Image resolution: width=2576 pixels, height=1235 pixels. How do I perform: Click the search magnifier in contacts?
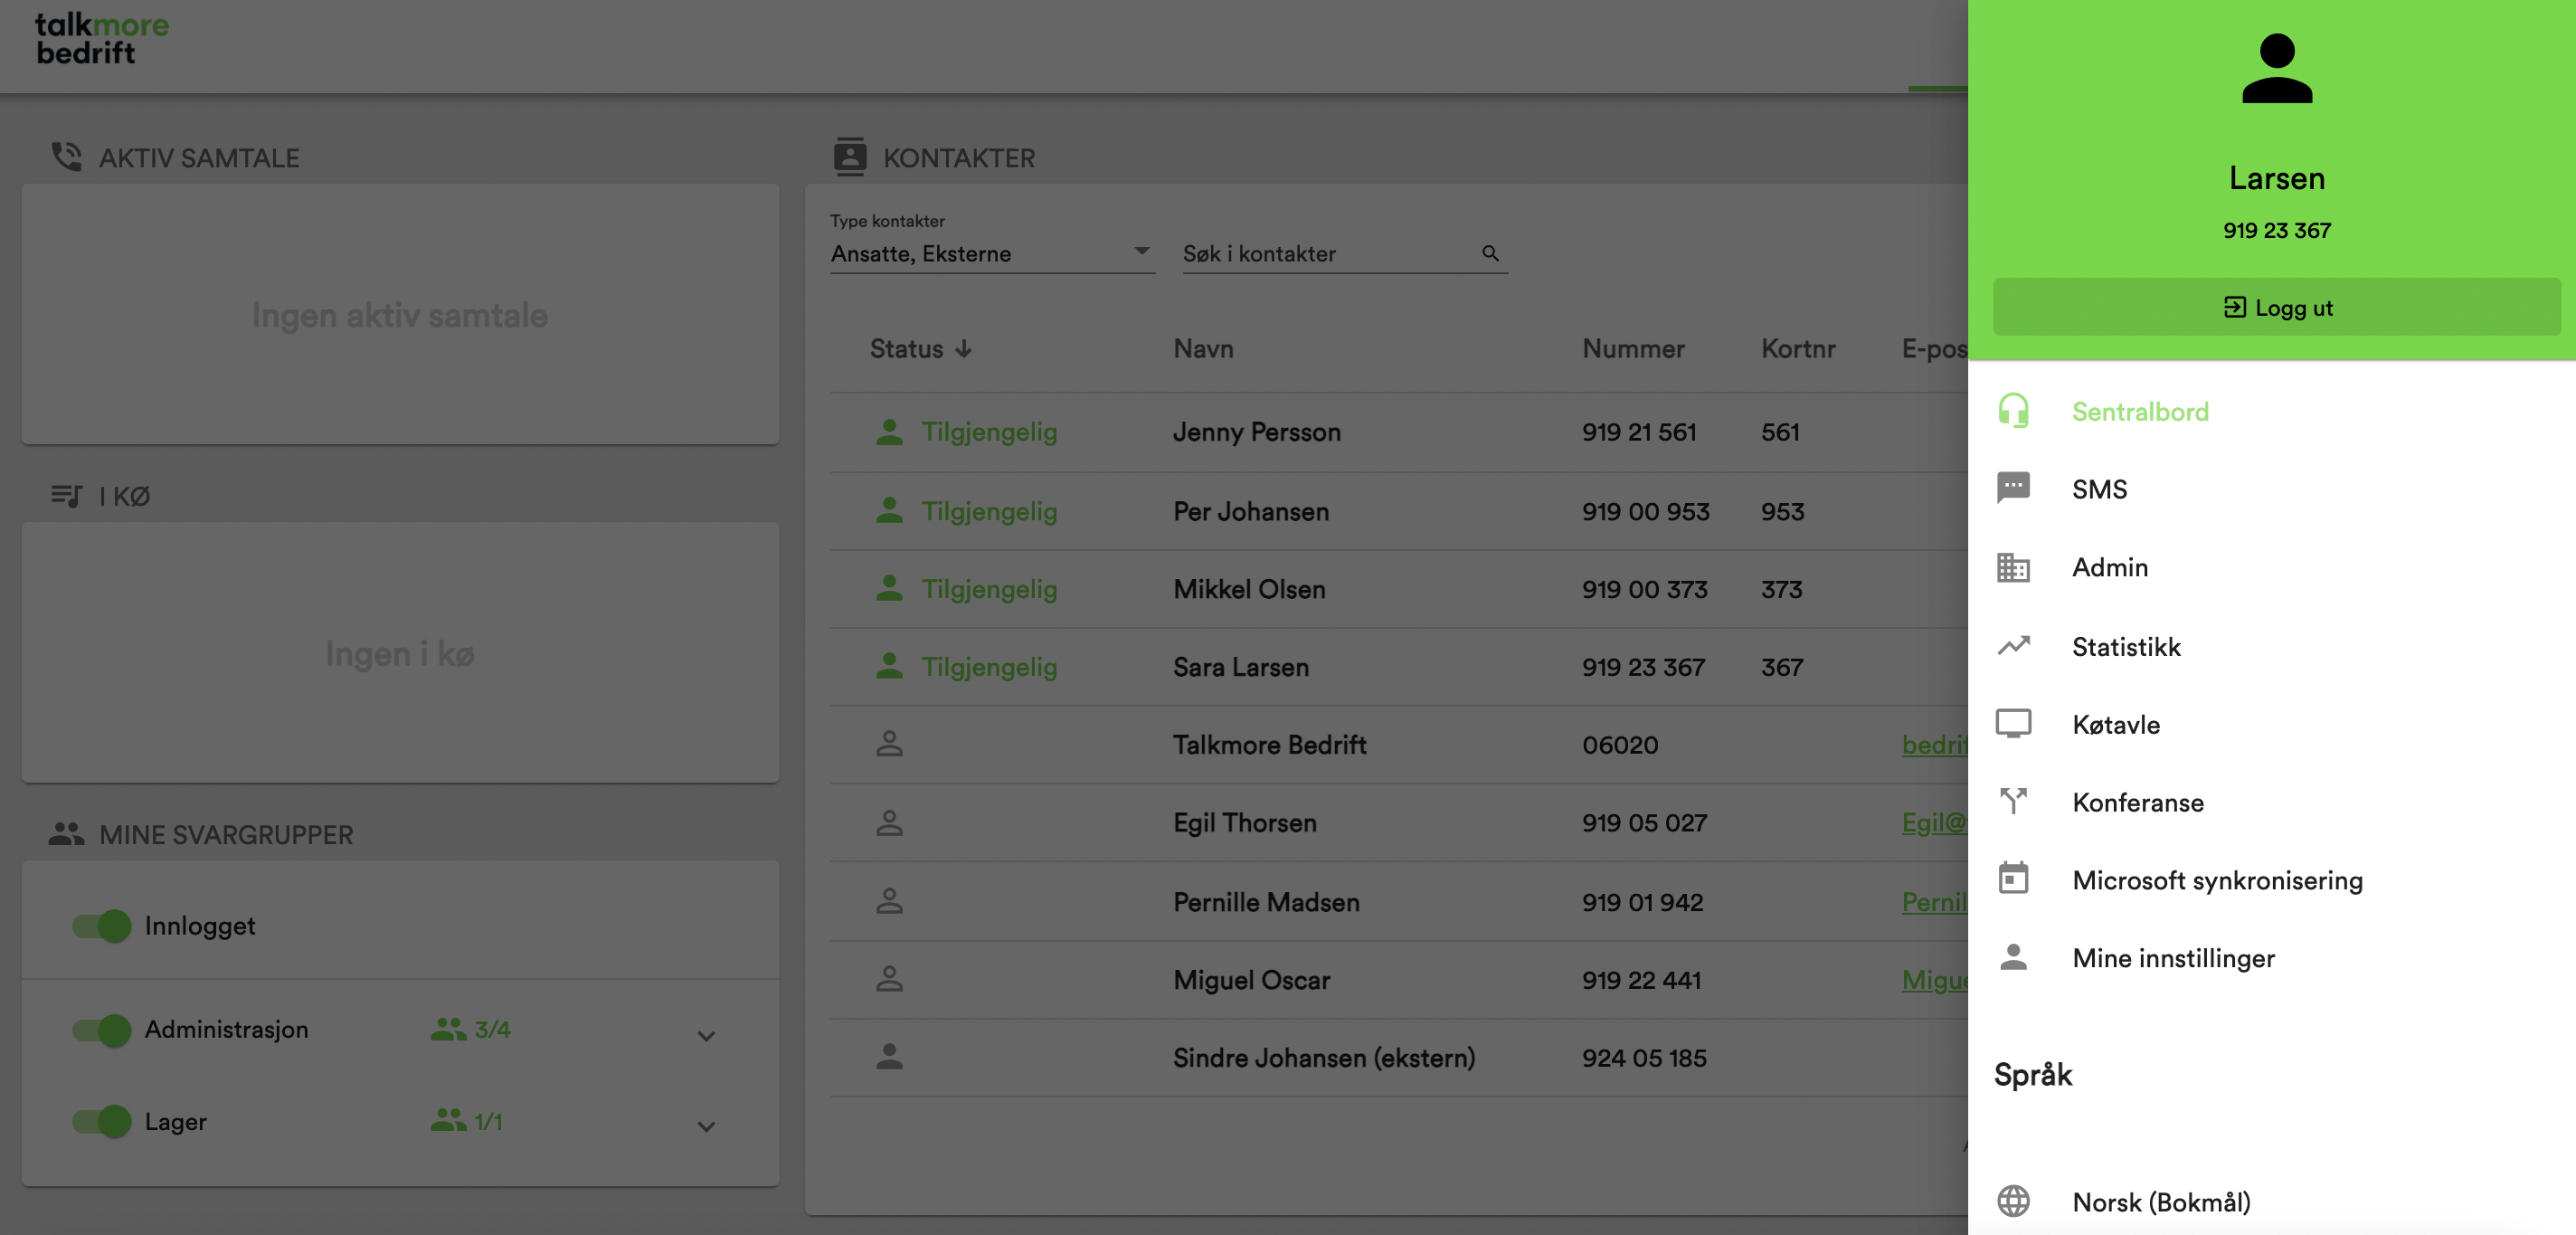tap(1490, 254)
